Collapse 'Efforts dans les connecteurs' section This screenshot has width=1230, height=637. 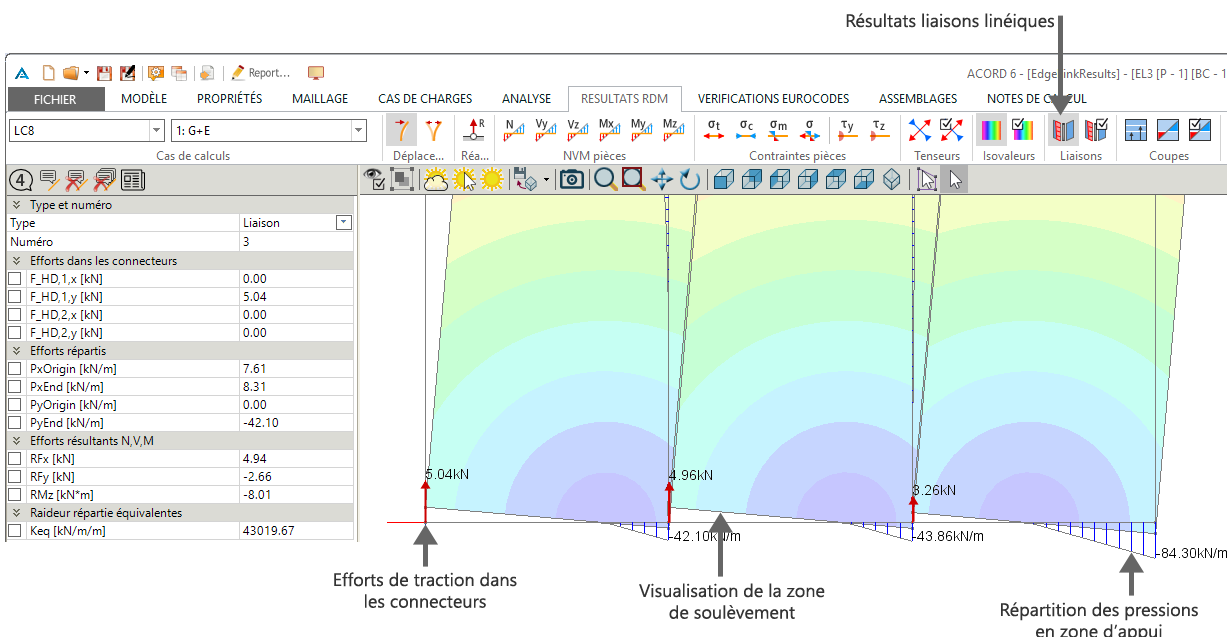click(x=16, y=261)
